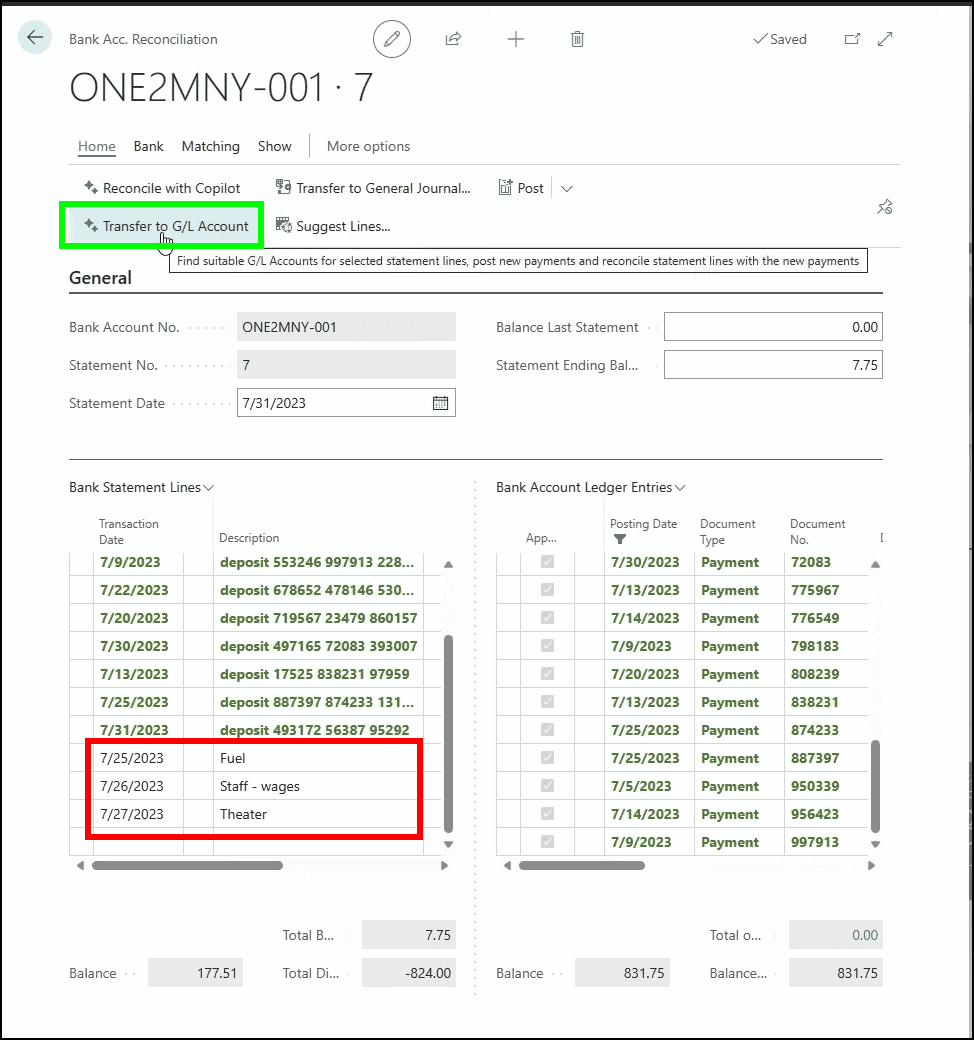Click Transfer to G/L Account

[166, 226]
